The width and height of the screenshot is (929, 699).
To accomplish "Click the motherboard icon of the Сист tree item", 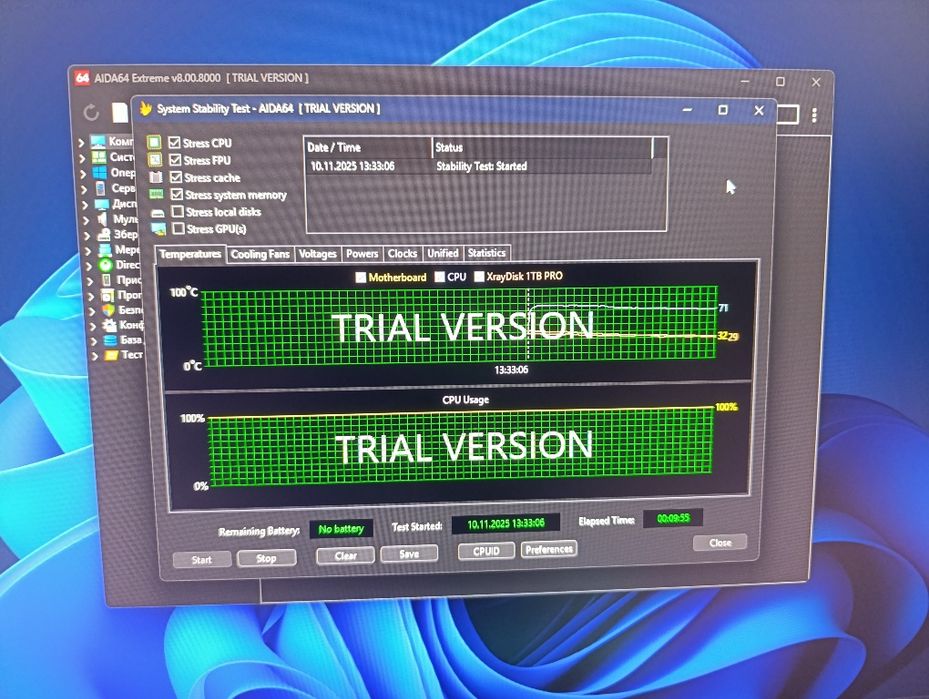I will [x=99, y=157].
